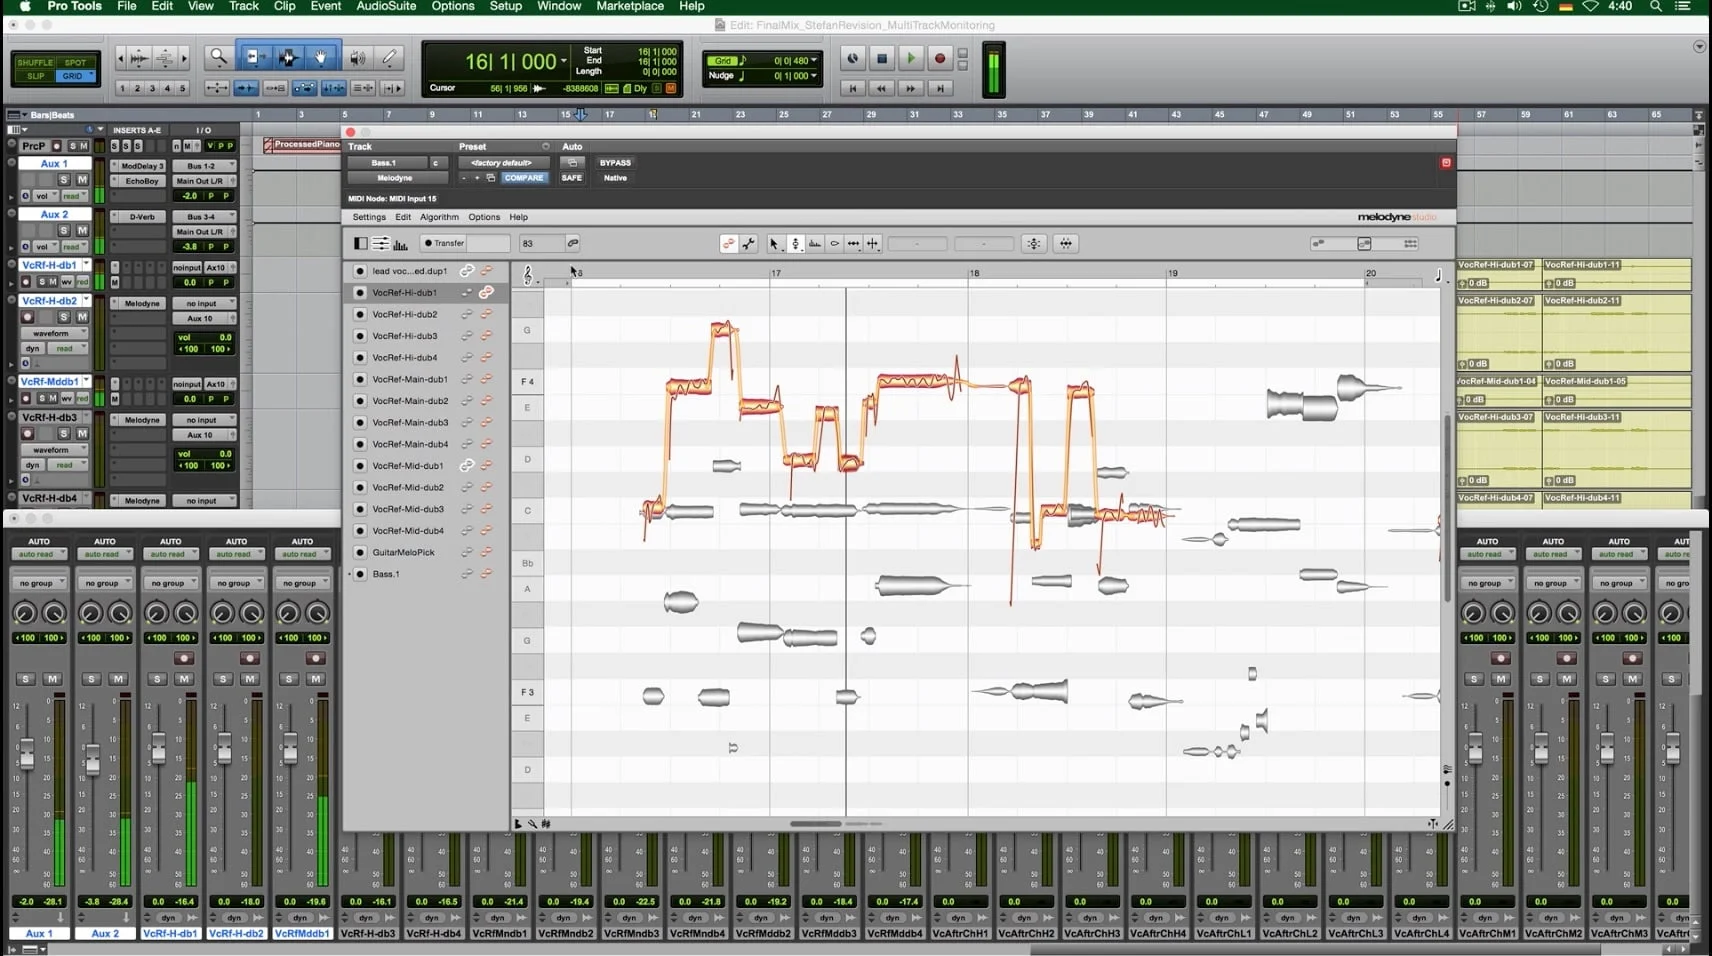Screen dimensions: 1712x956
Task: Click the Return to Zero button
Action: (853, 88)
